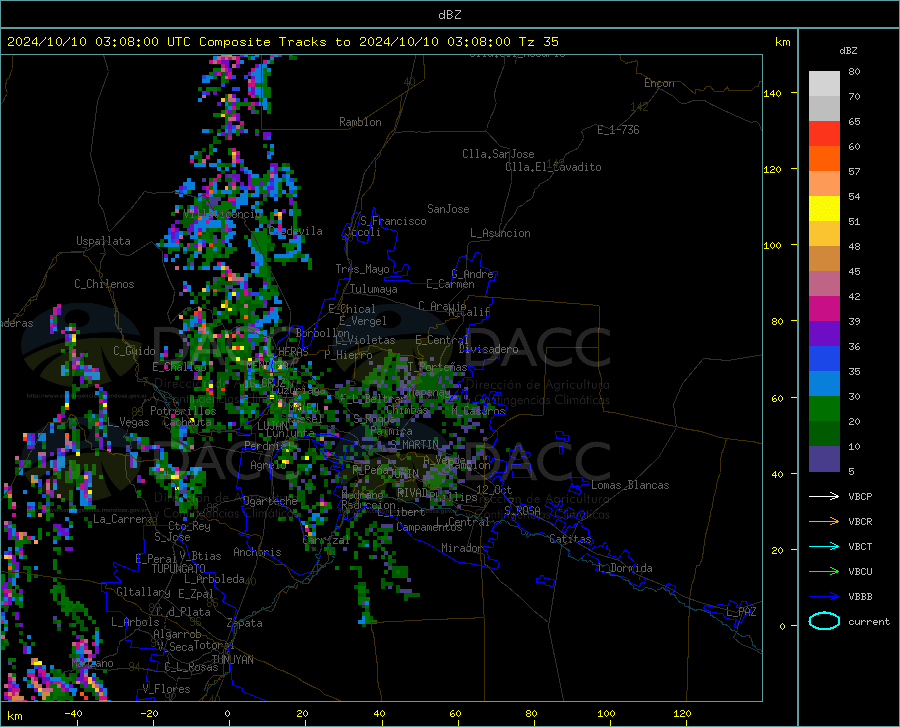Click the La_Carrera place label

coord(123,519)
